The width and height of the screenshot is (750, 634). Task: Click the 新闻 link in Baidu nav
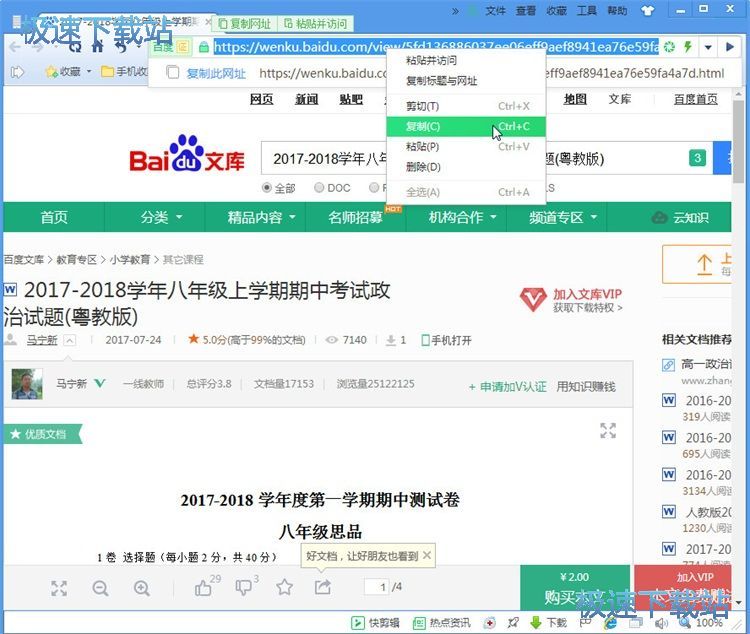pos(307,99)
